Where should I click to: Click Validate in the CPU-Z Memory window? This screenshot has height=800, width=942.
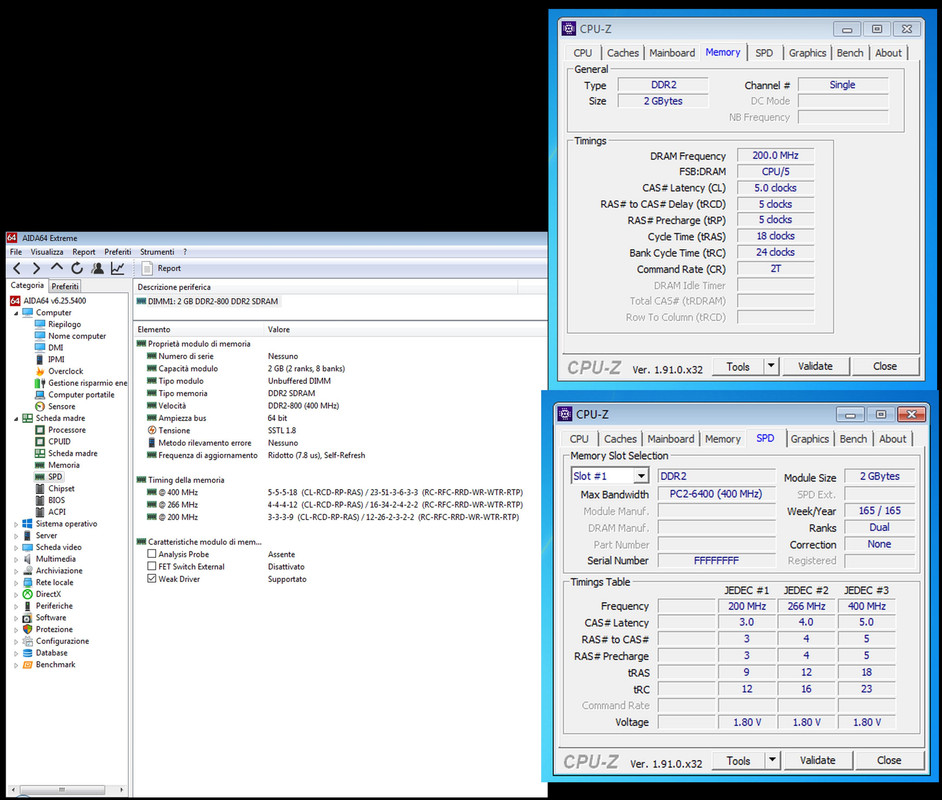point(815,366)
